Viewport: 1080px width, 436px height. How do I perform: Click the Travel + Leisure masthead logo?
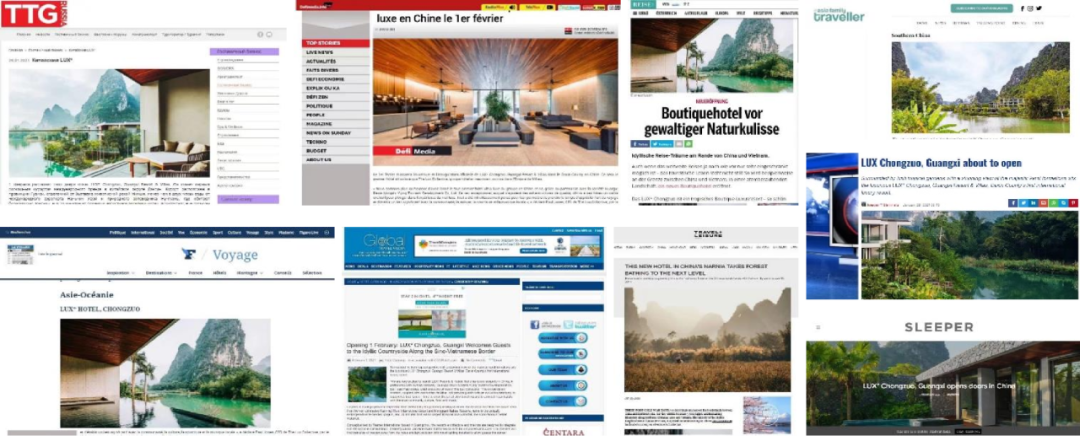(706, 235)
